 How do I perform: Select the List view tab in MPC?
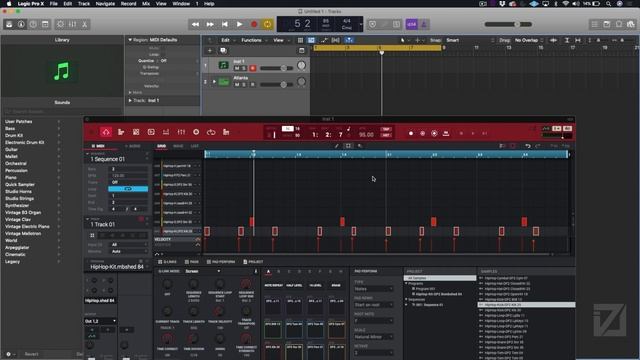[x=195, y=146]
